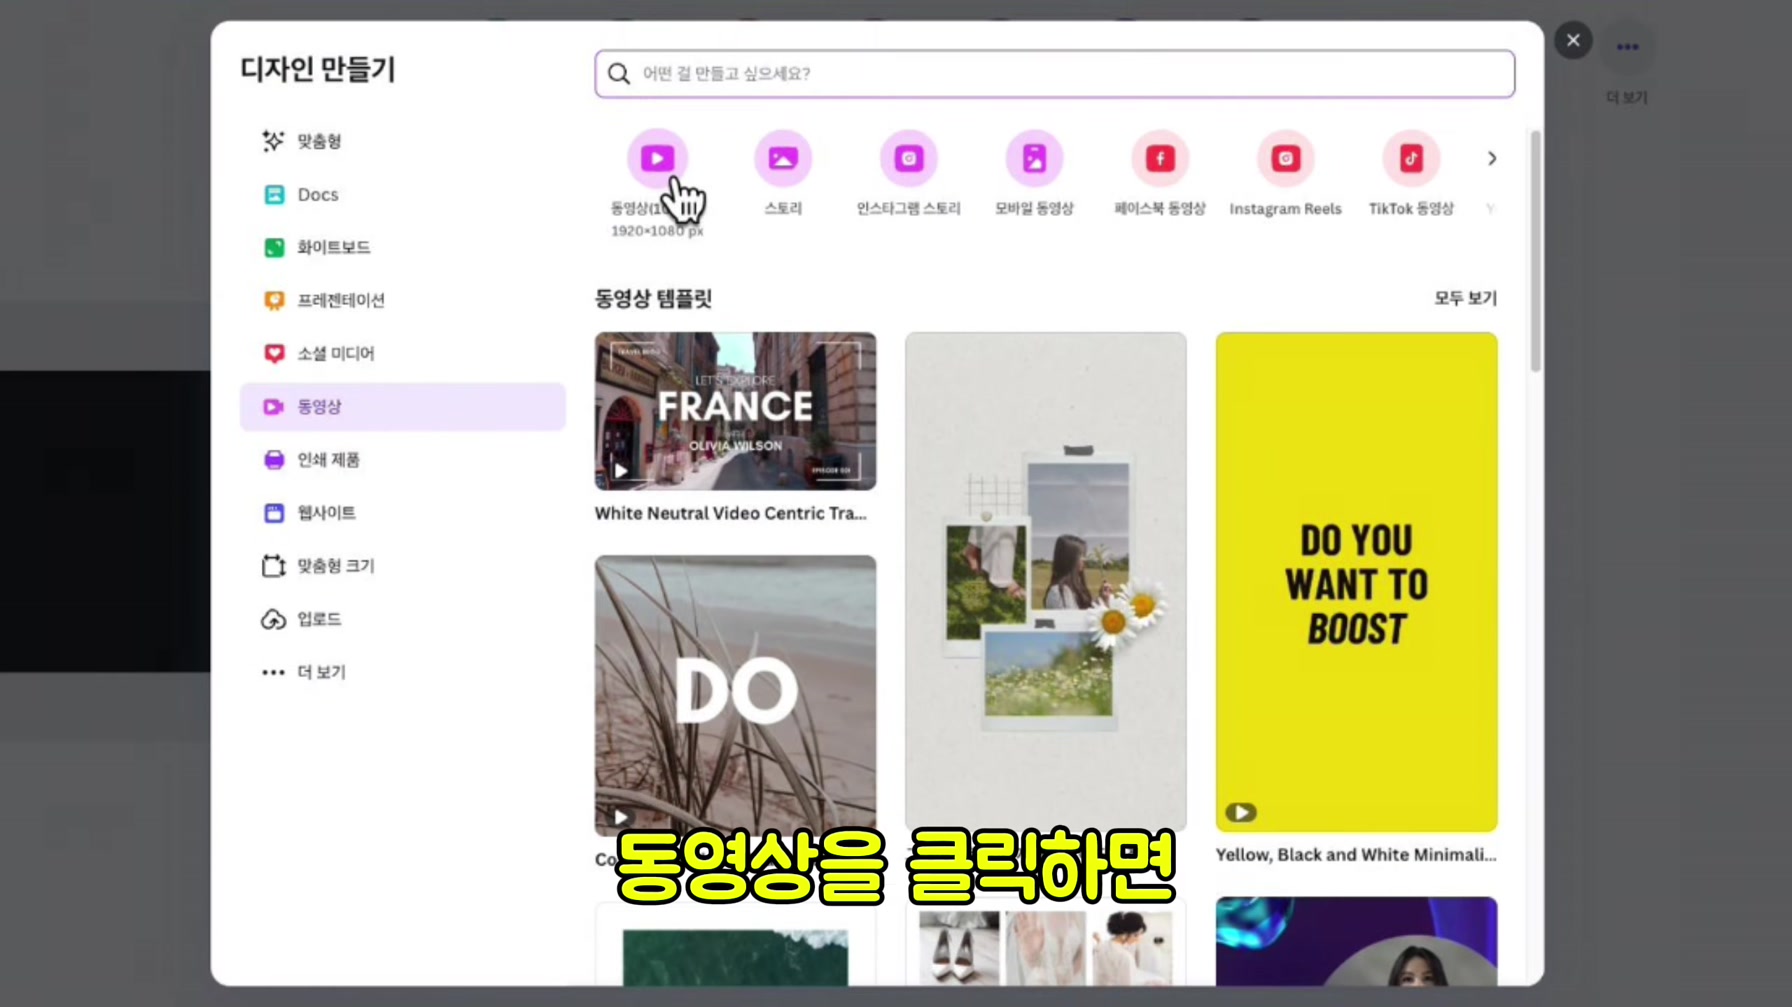Click the 업로드 cloud icon
The width and height of the screenshot is (1792, 1007).
coord(273,619)
